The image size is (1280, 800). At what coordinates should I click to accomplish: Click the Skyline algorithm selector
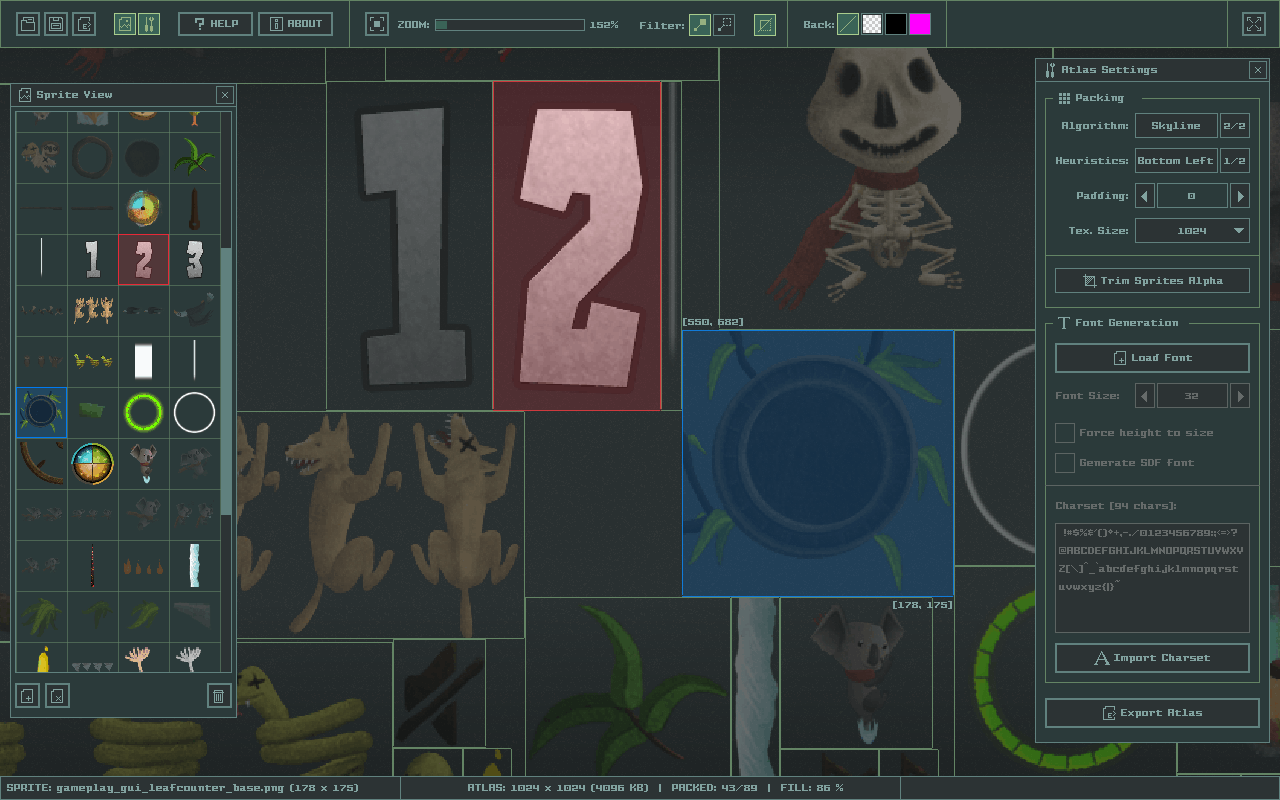click(x=1176, y=126)
